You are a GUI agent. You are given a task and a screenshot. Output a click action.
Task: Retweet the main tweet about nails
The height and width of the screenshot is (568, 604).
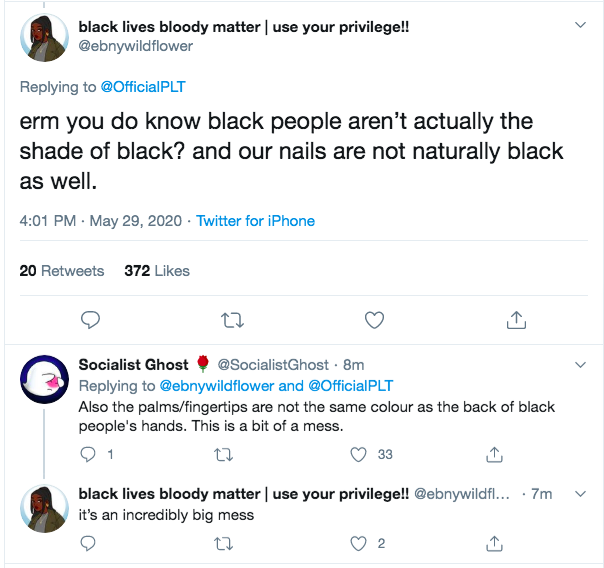pyautogui.click(x=232, y=320)
